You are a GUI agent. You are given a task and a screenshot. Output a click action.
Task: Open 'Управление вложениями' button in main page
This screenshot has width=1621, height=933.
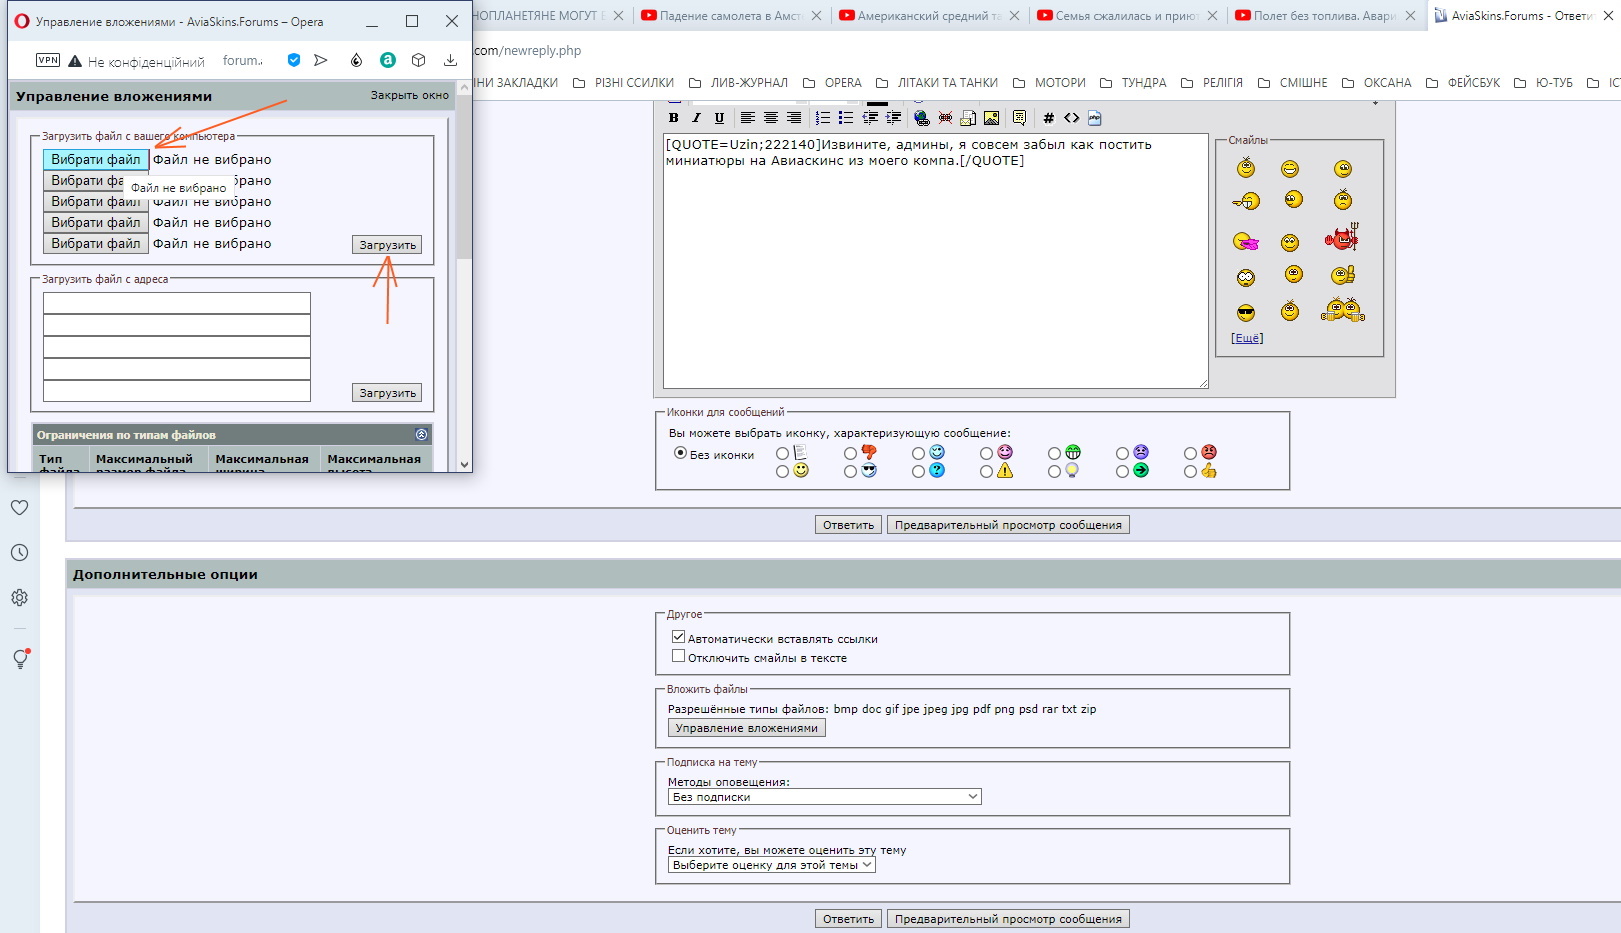pos(746,728)
